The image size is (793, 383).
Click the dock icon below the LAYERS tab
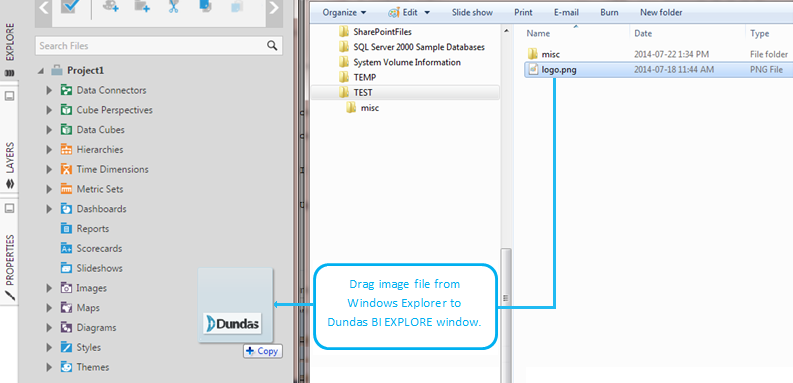9,209
